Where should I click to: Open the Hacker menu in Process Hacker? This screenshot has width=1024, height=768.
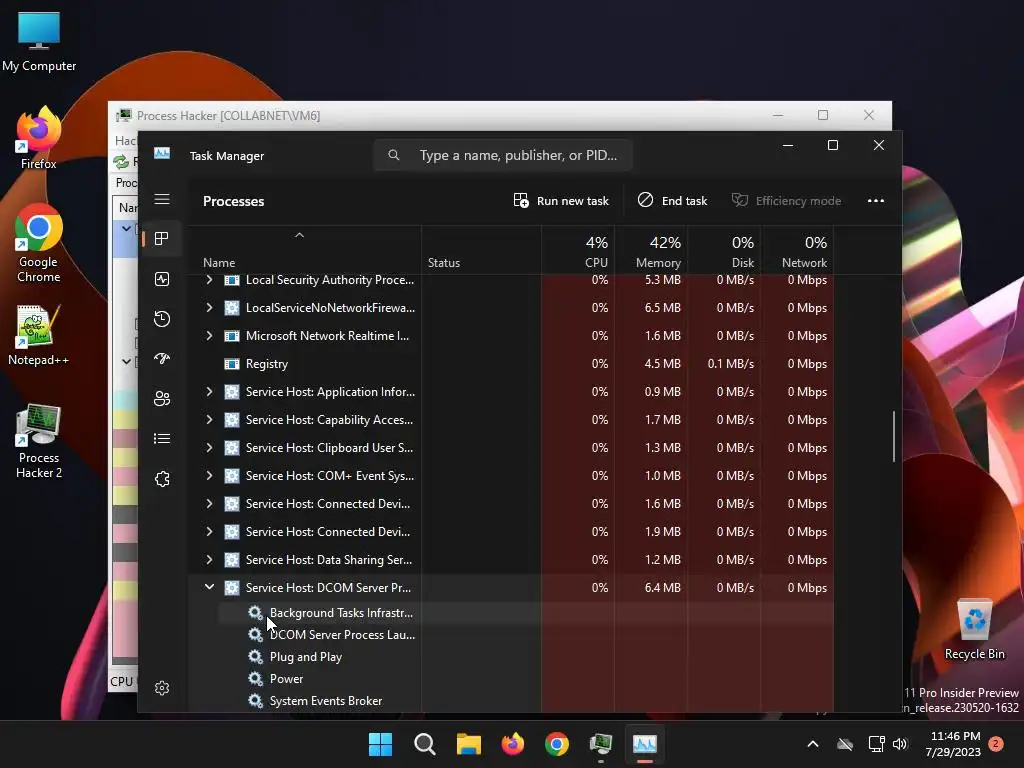pyautogui.click(x=126, y=140)
